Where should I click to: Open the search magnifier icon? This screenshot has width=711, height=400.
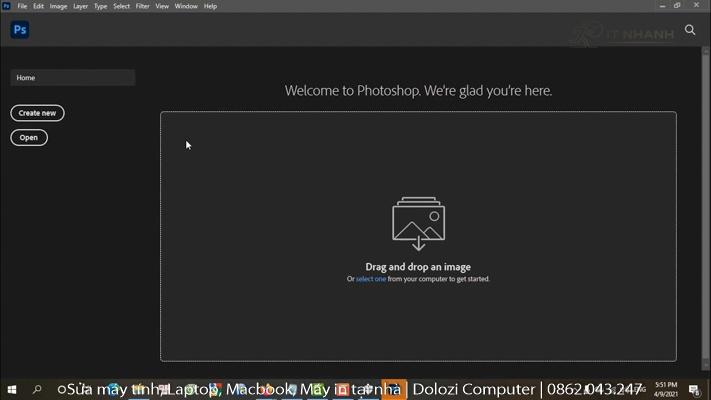pos(690,30)
